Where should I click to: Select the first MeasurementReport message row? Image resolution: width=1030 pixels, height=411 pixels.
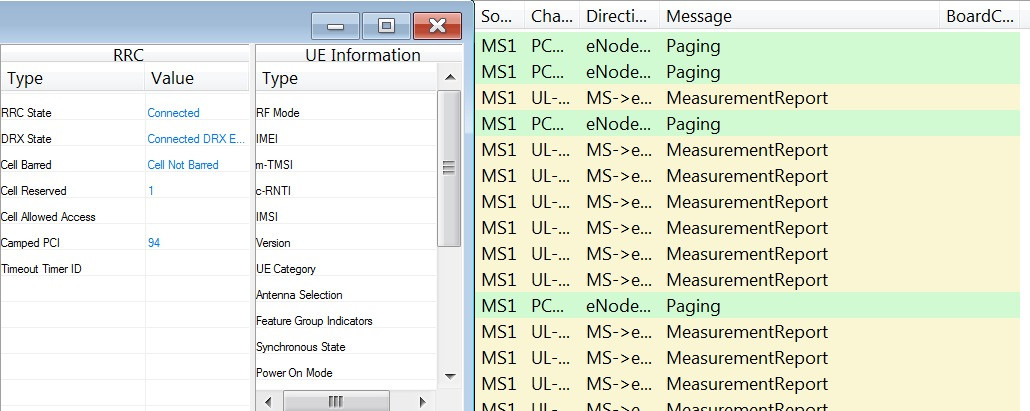pos(748,98)
